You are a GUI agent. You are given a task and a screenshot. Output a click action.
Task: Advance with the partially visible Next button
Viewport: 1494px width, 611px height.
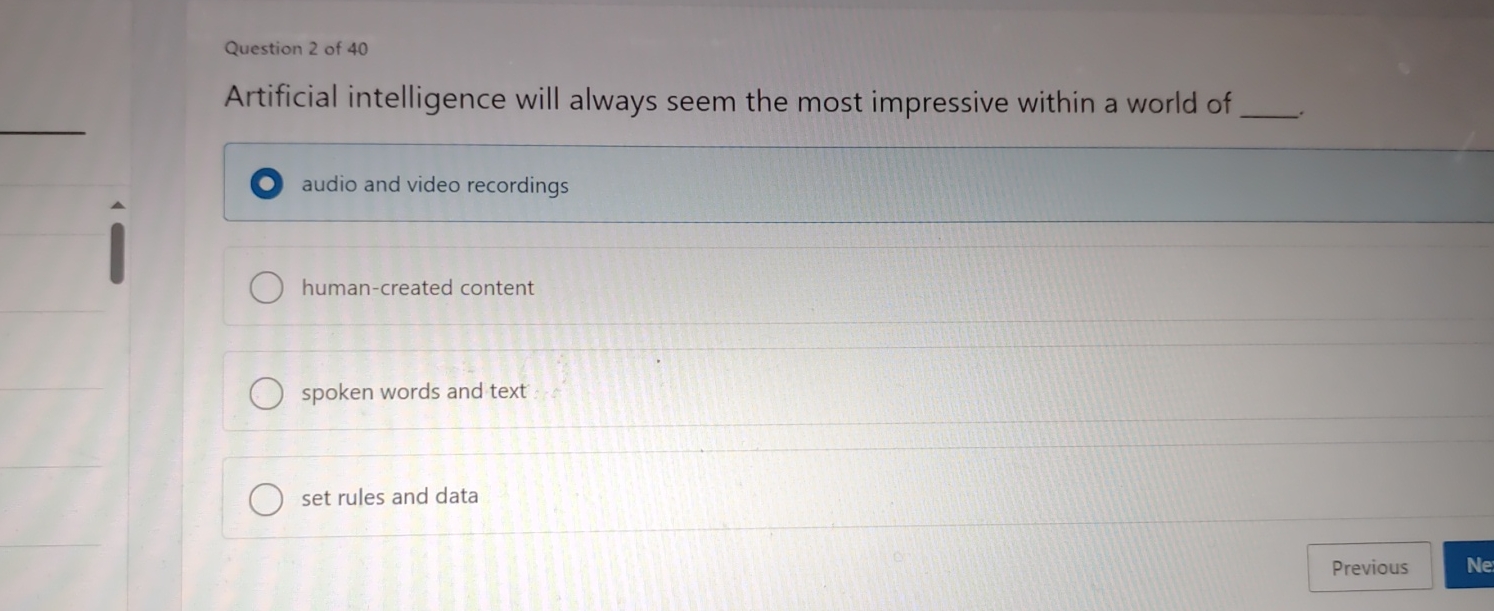(x=1470, y=565)
